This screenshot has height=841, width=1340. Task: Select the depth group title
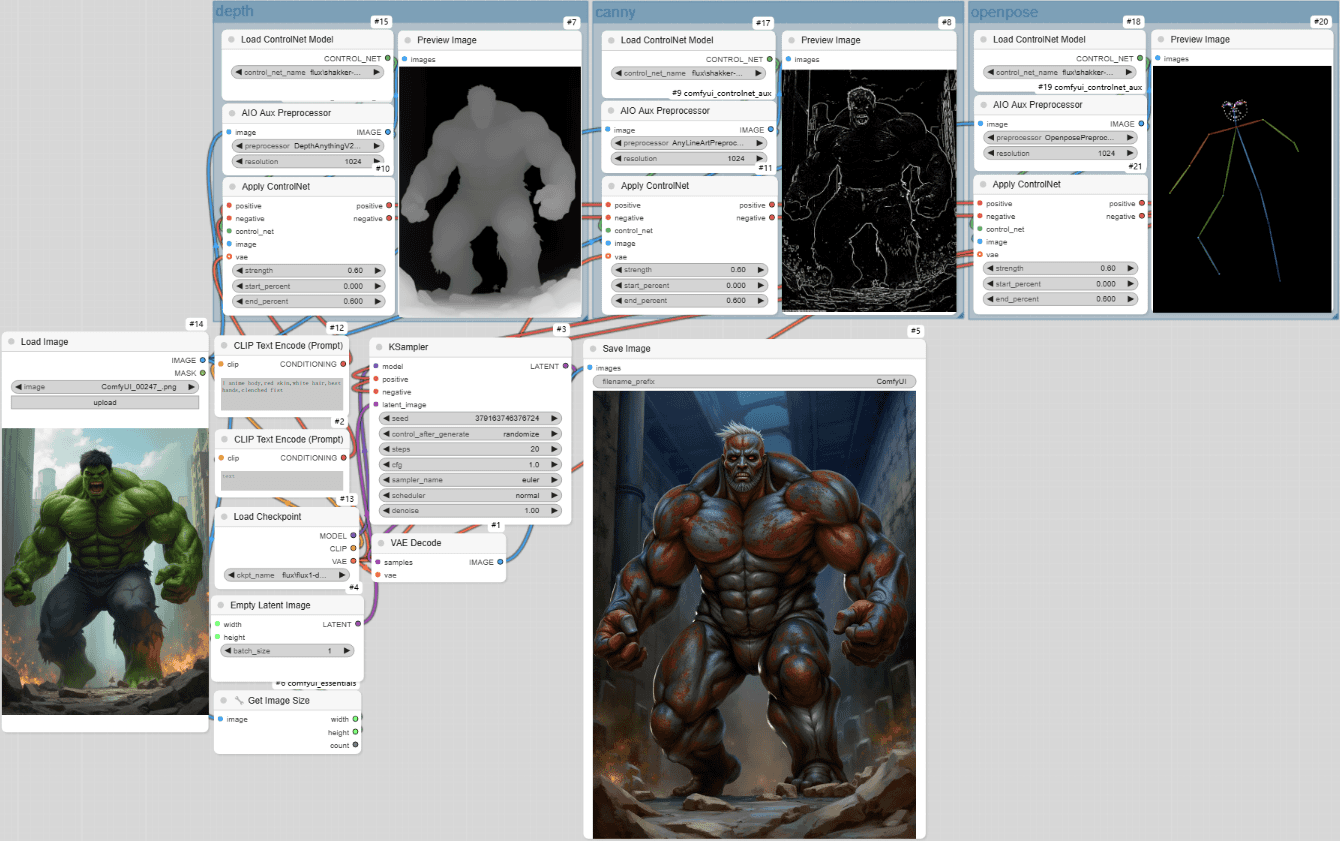pos(235,12)
